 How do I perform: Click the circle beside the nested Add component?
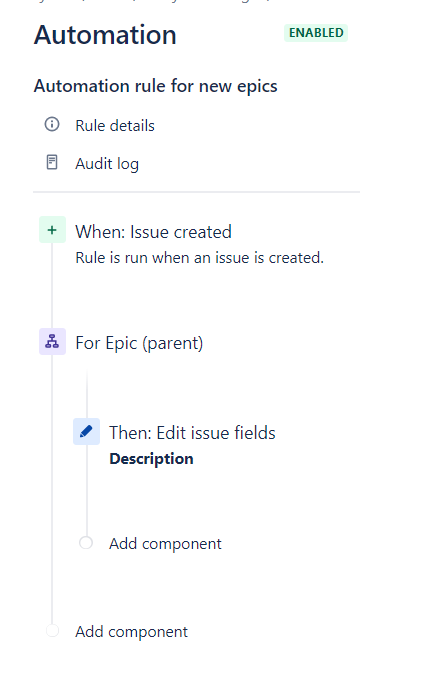(x=86, y=543)
